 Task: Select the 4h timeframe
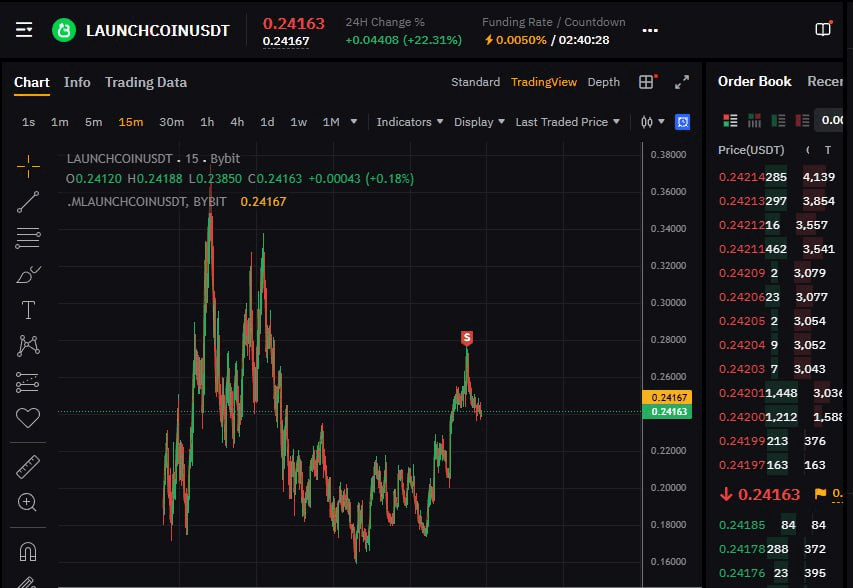pyautogui.click(x=237, y=122)
